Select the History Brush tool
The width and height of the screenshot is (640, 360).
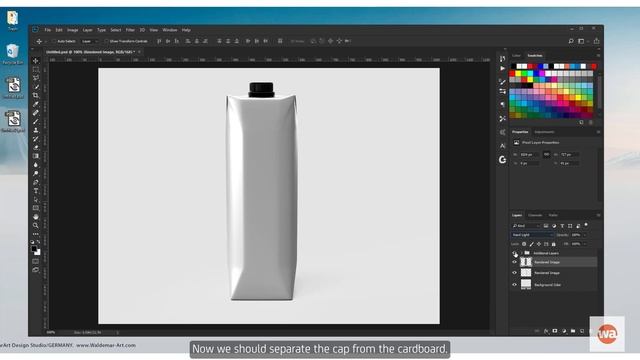point(36,139)
